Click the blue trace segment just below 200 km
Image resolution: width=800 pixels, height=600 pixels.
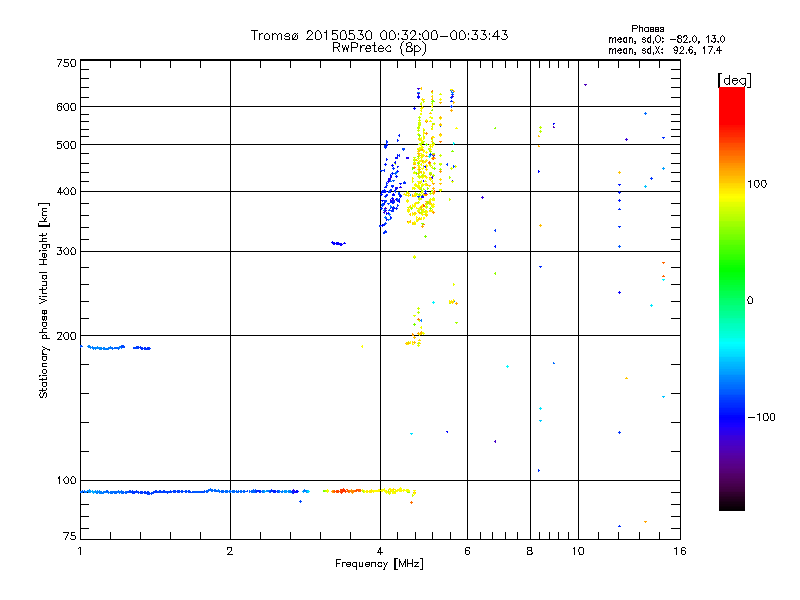pos(116,348)
